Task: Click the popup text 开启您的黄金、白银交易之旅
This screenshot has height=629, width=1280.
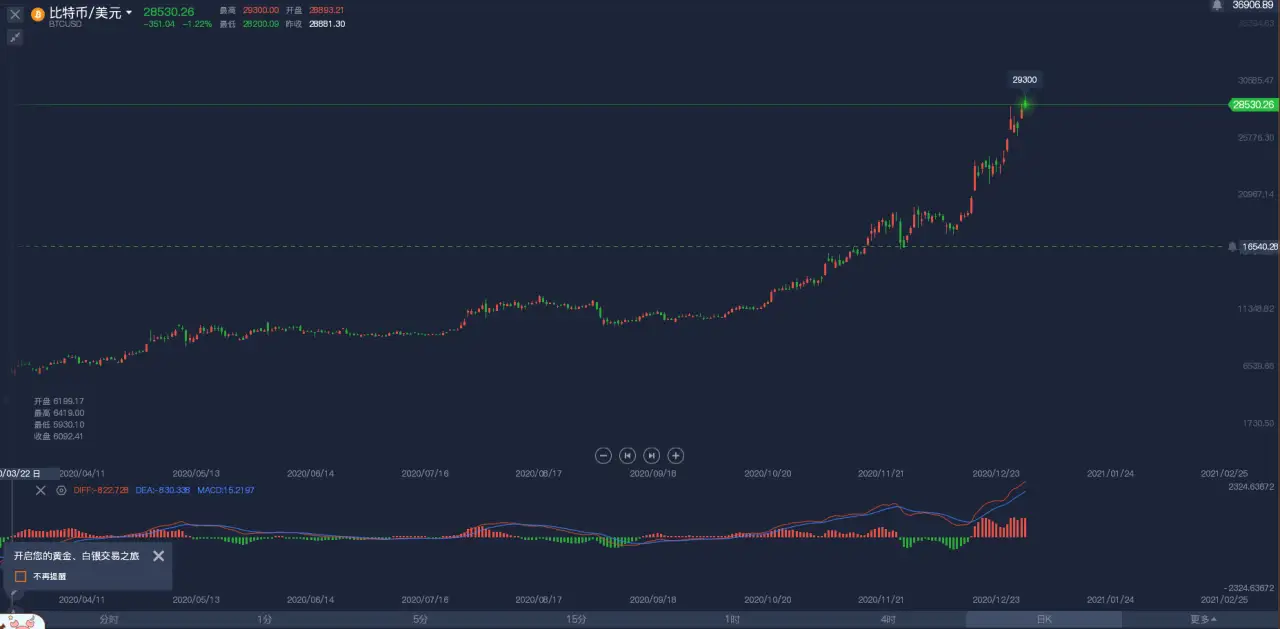Action: [75, 556]
